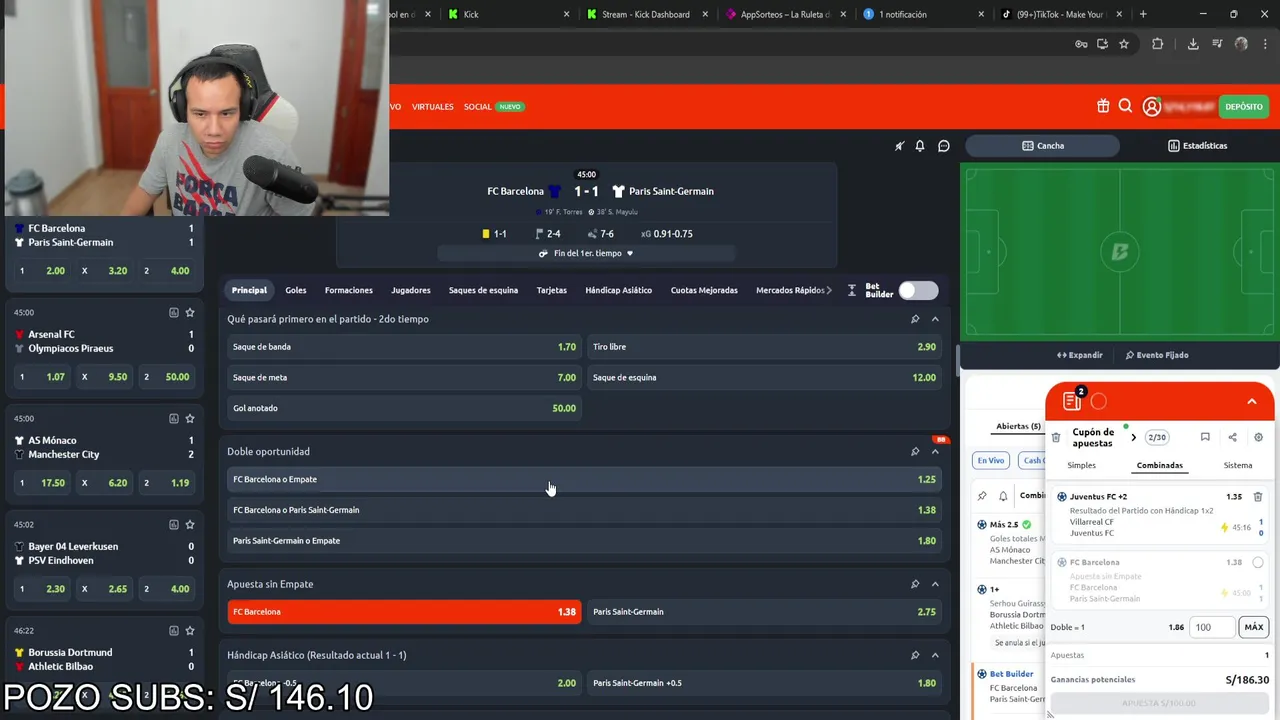1280x720 pixels.
Task: Expand the pitch view with Expandir
Action: 1080,355
